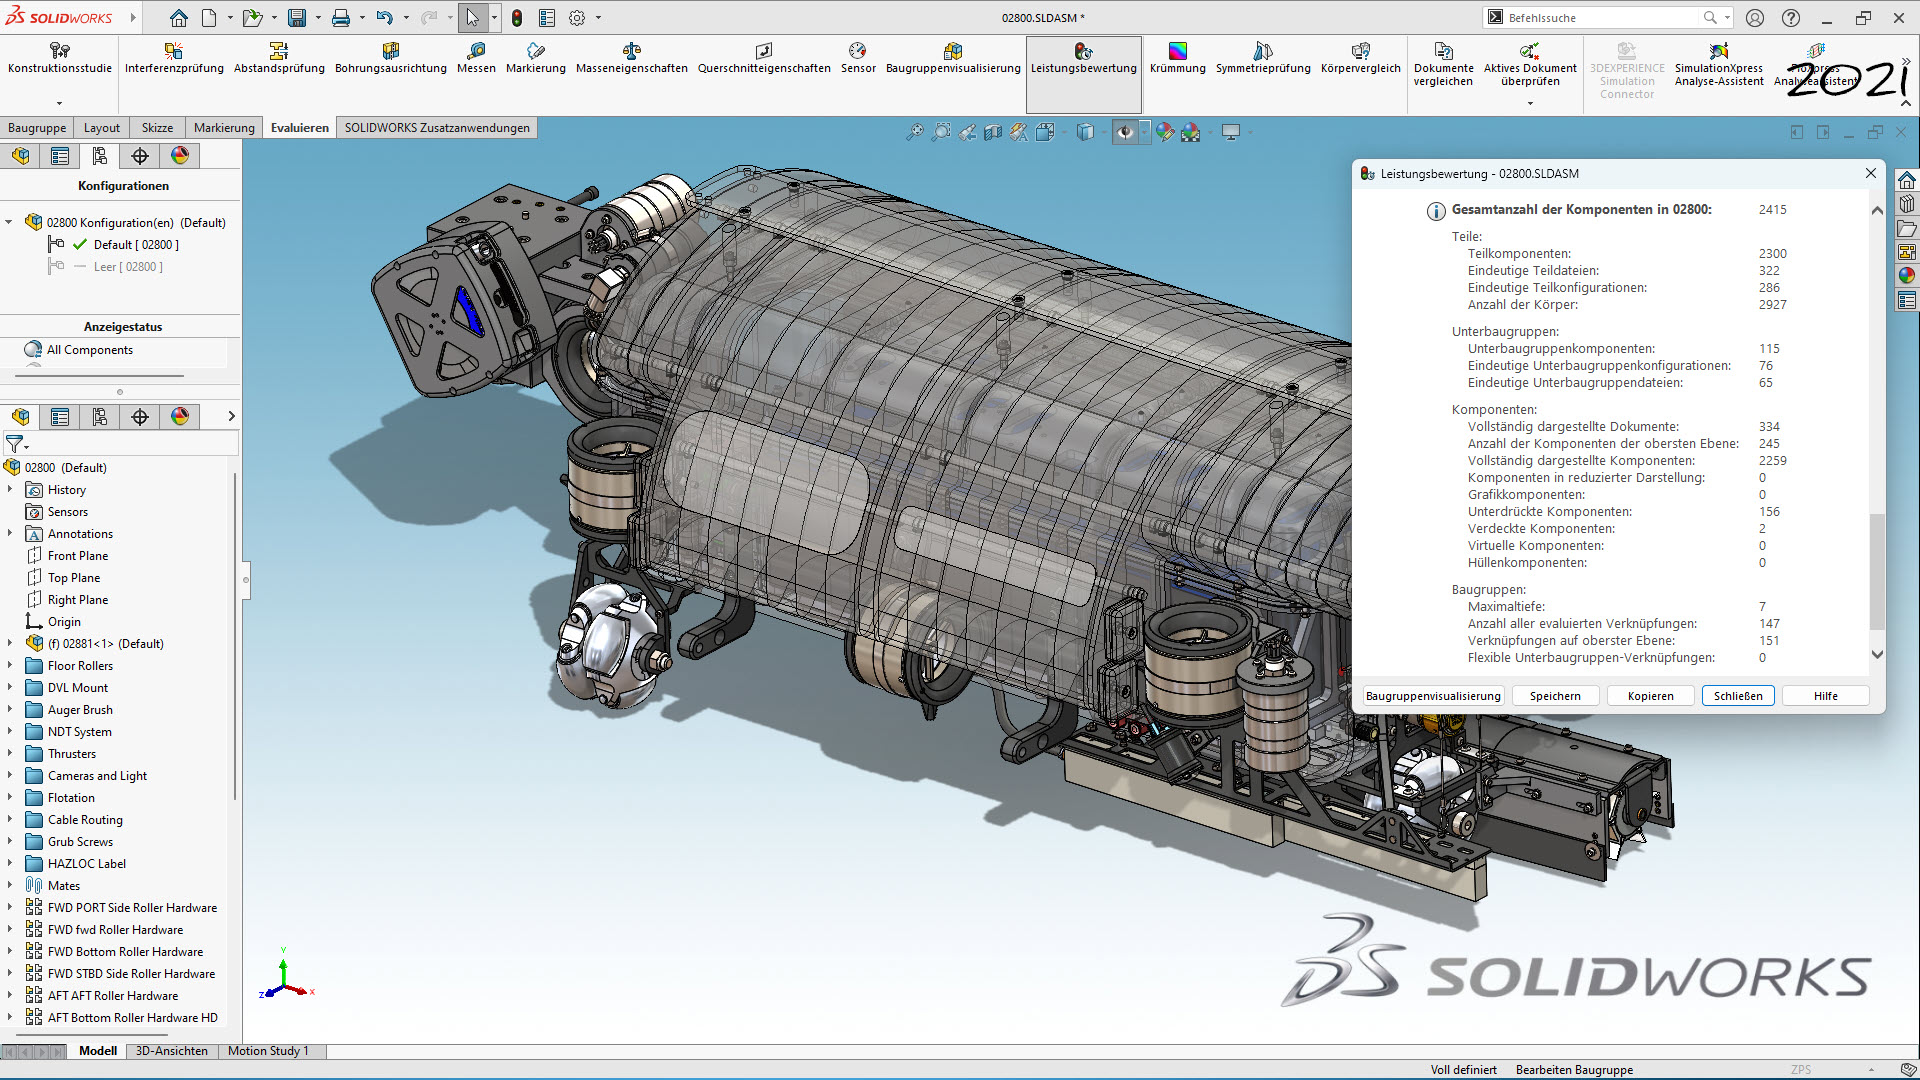Open DisplayManager color ball icon in upper panel
The image size is (1920, 1080).
click(180, 156)
